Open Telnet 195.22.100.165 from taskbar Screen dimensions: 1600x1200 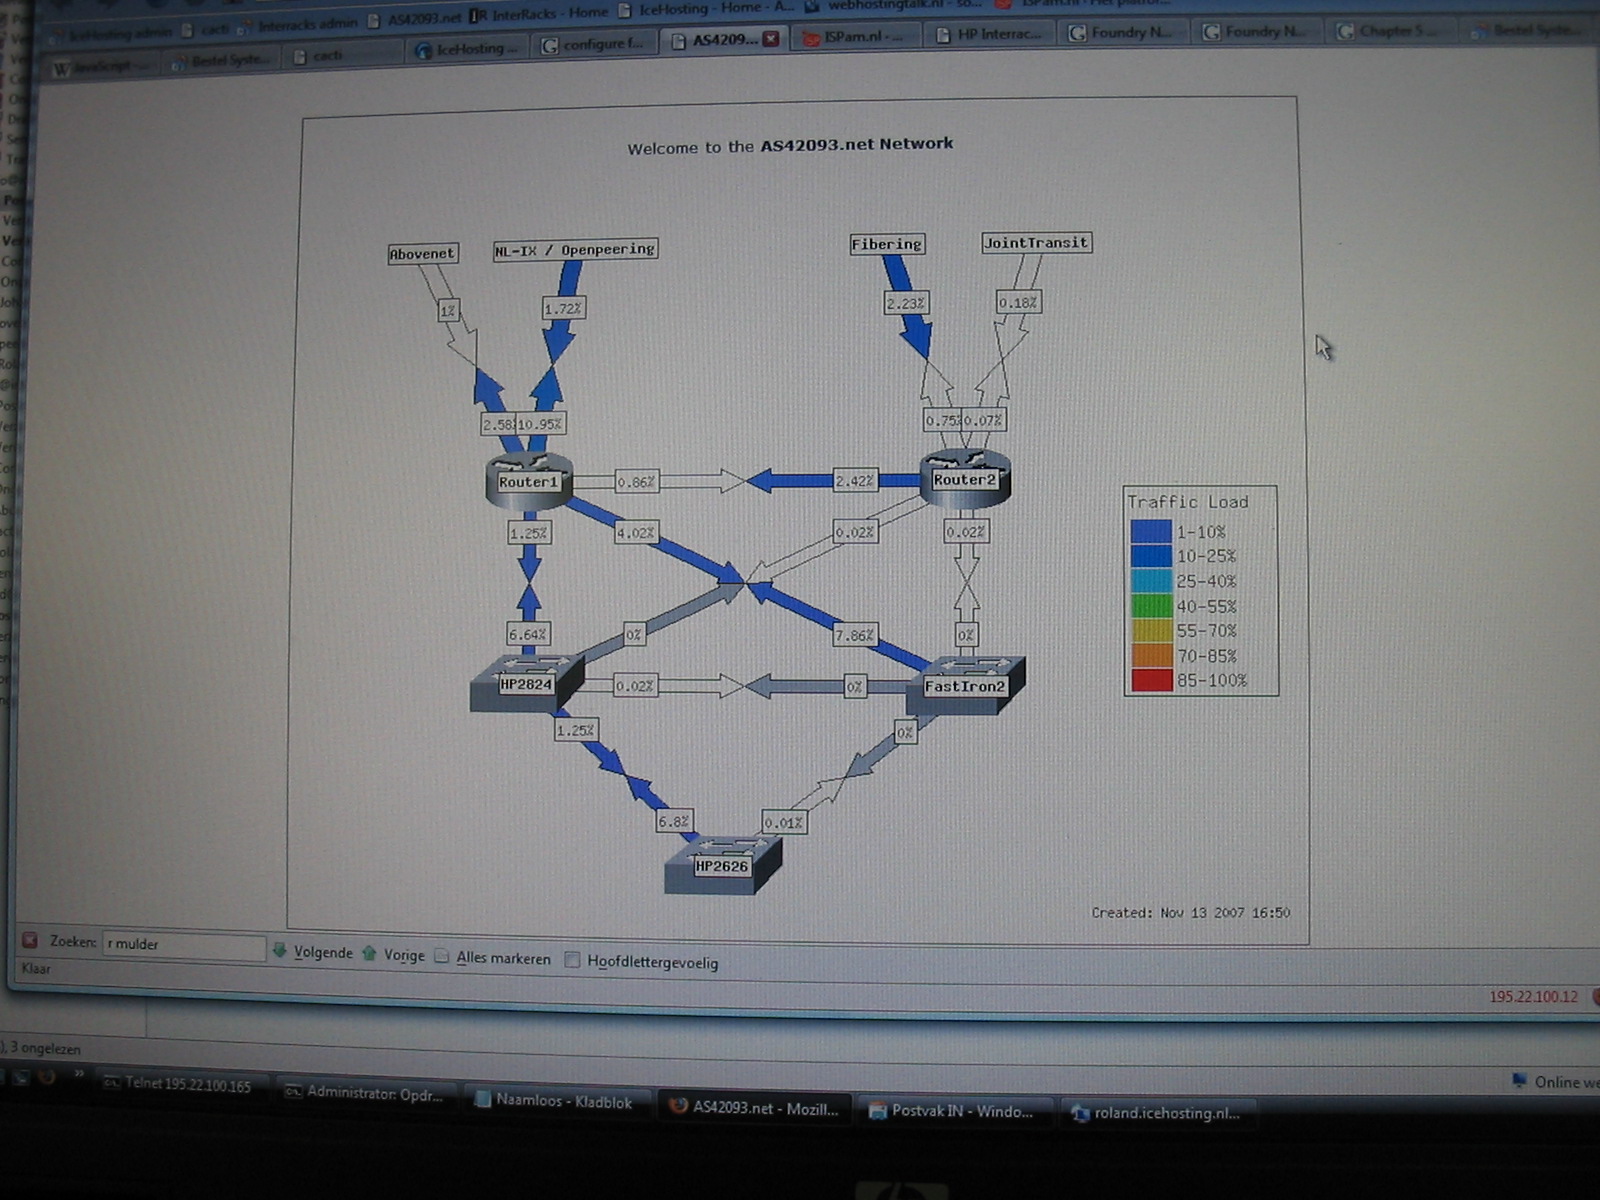(x=178, y=1085)
